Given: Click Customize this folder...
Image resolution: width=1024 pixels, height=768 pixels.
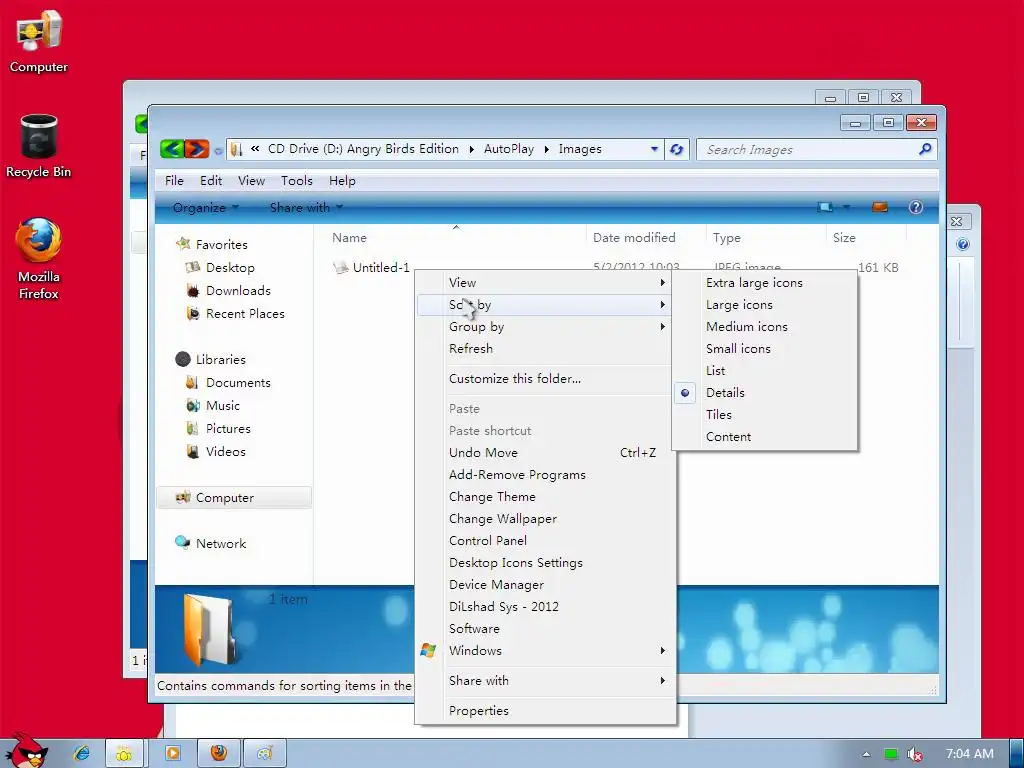Looking at the screenshot, I should click(x=545, y=379).
